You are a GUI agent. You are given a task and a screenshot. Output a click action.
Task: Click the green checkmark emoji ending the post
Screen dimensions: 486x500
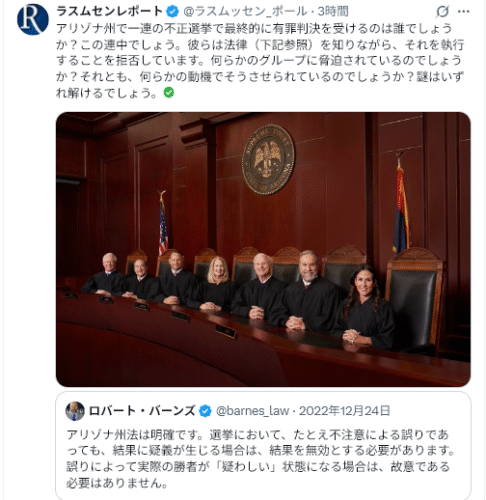(x=169, y=92)
